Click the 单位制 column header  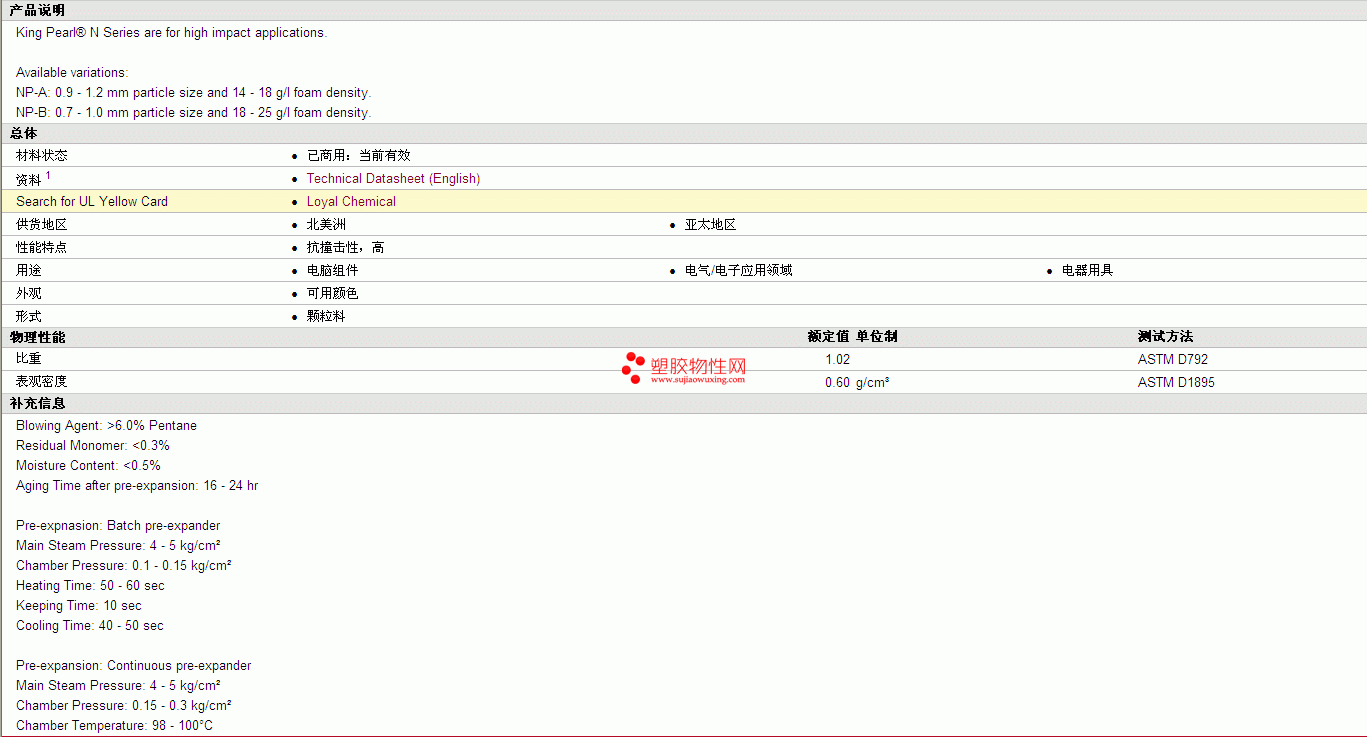coord(877,336)
